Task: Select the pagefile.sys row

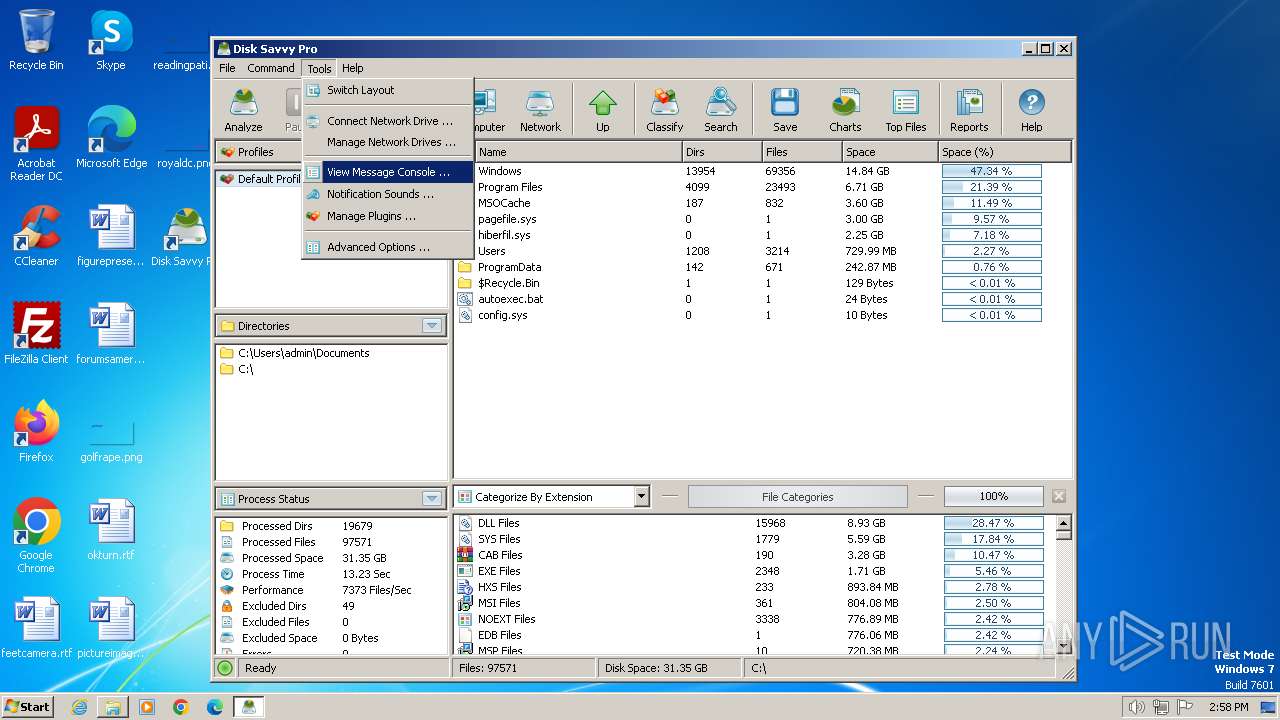Action: tap(762, 219)
